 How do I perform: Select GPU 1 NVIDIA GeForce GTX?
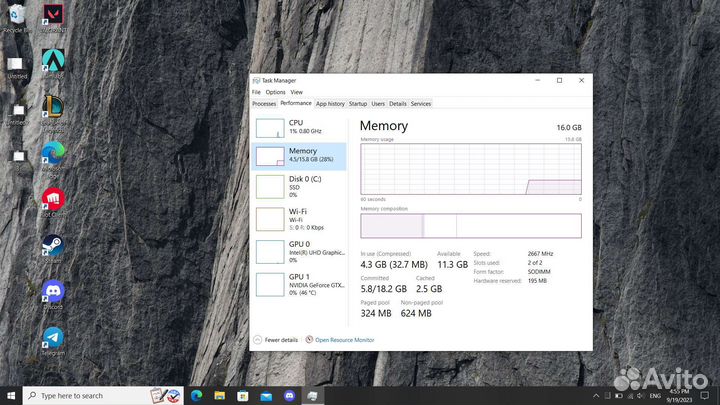(299, 284)
